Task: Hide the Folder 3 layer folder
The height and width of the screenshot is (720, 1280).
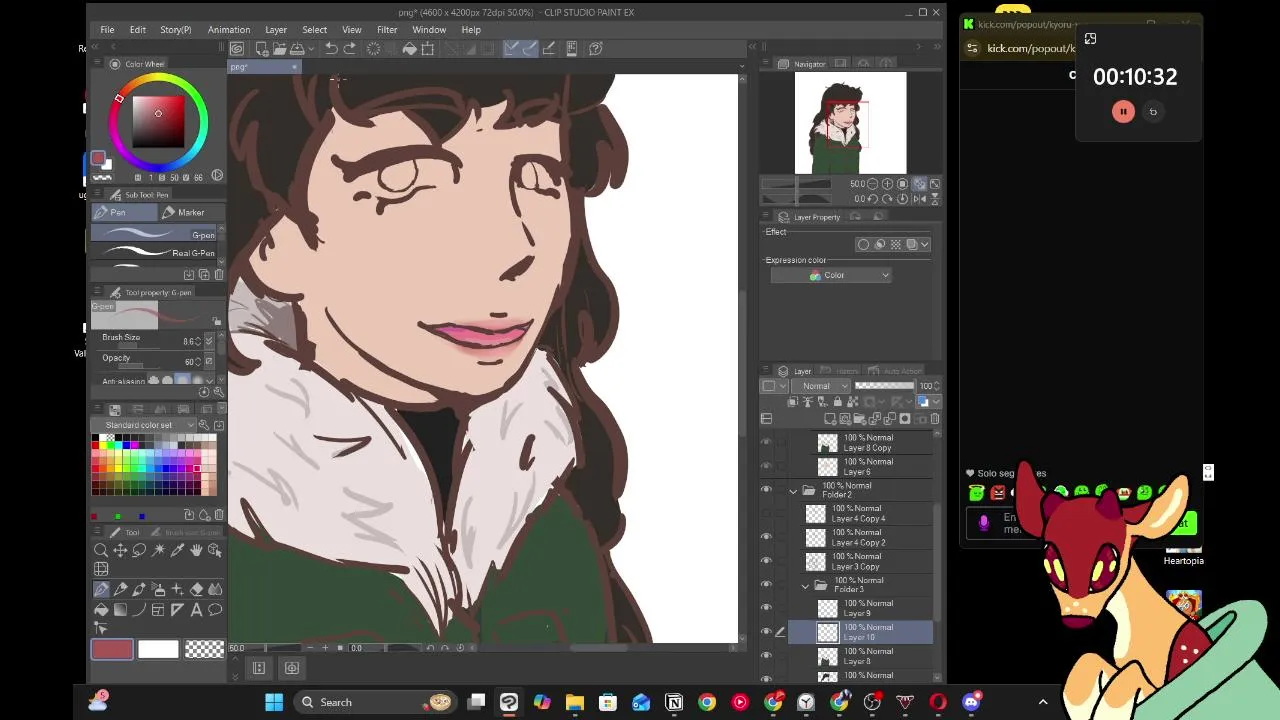Action: pos(766,584)
